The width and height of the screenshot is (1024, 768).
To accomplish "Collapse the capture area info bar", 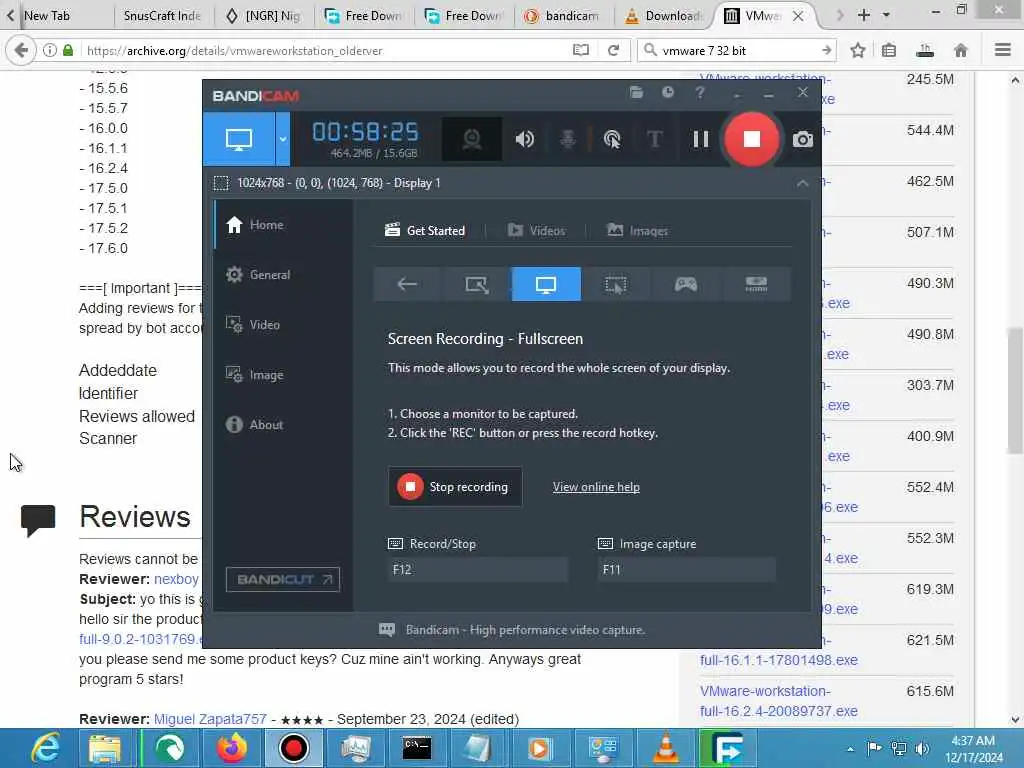I will tap(802, 184).
